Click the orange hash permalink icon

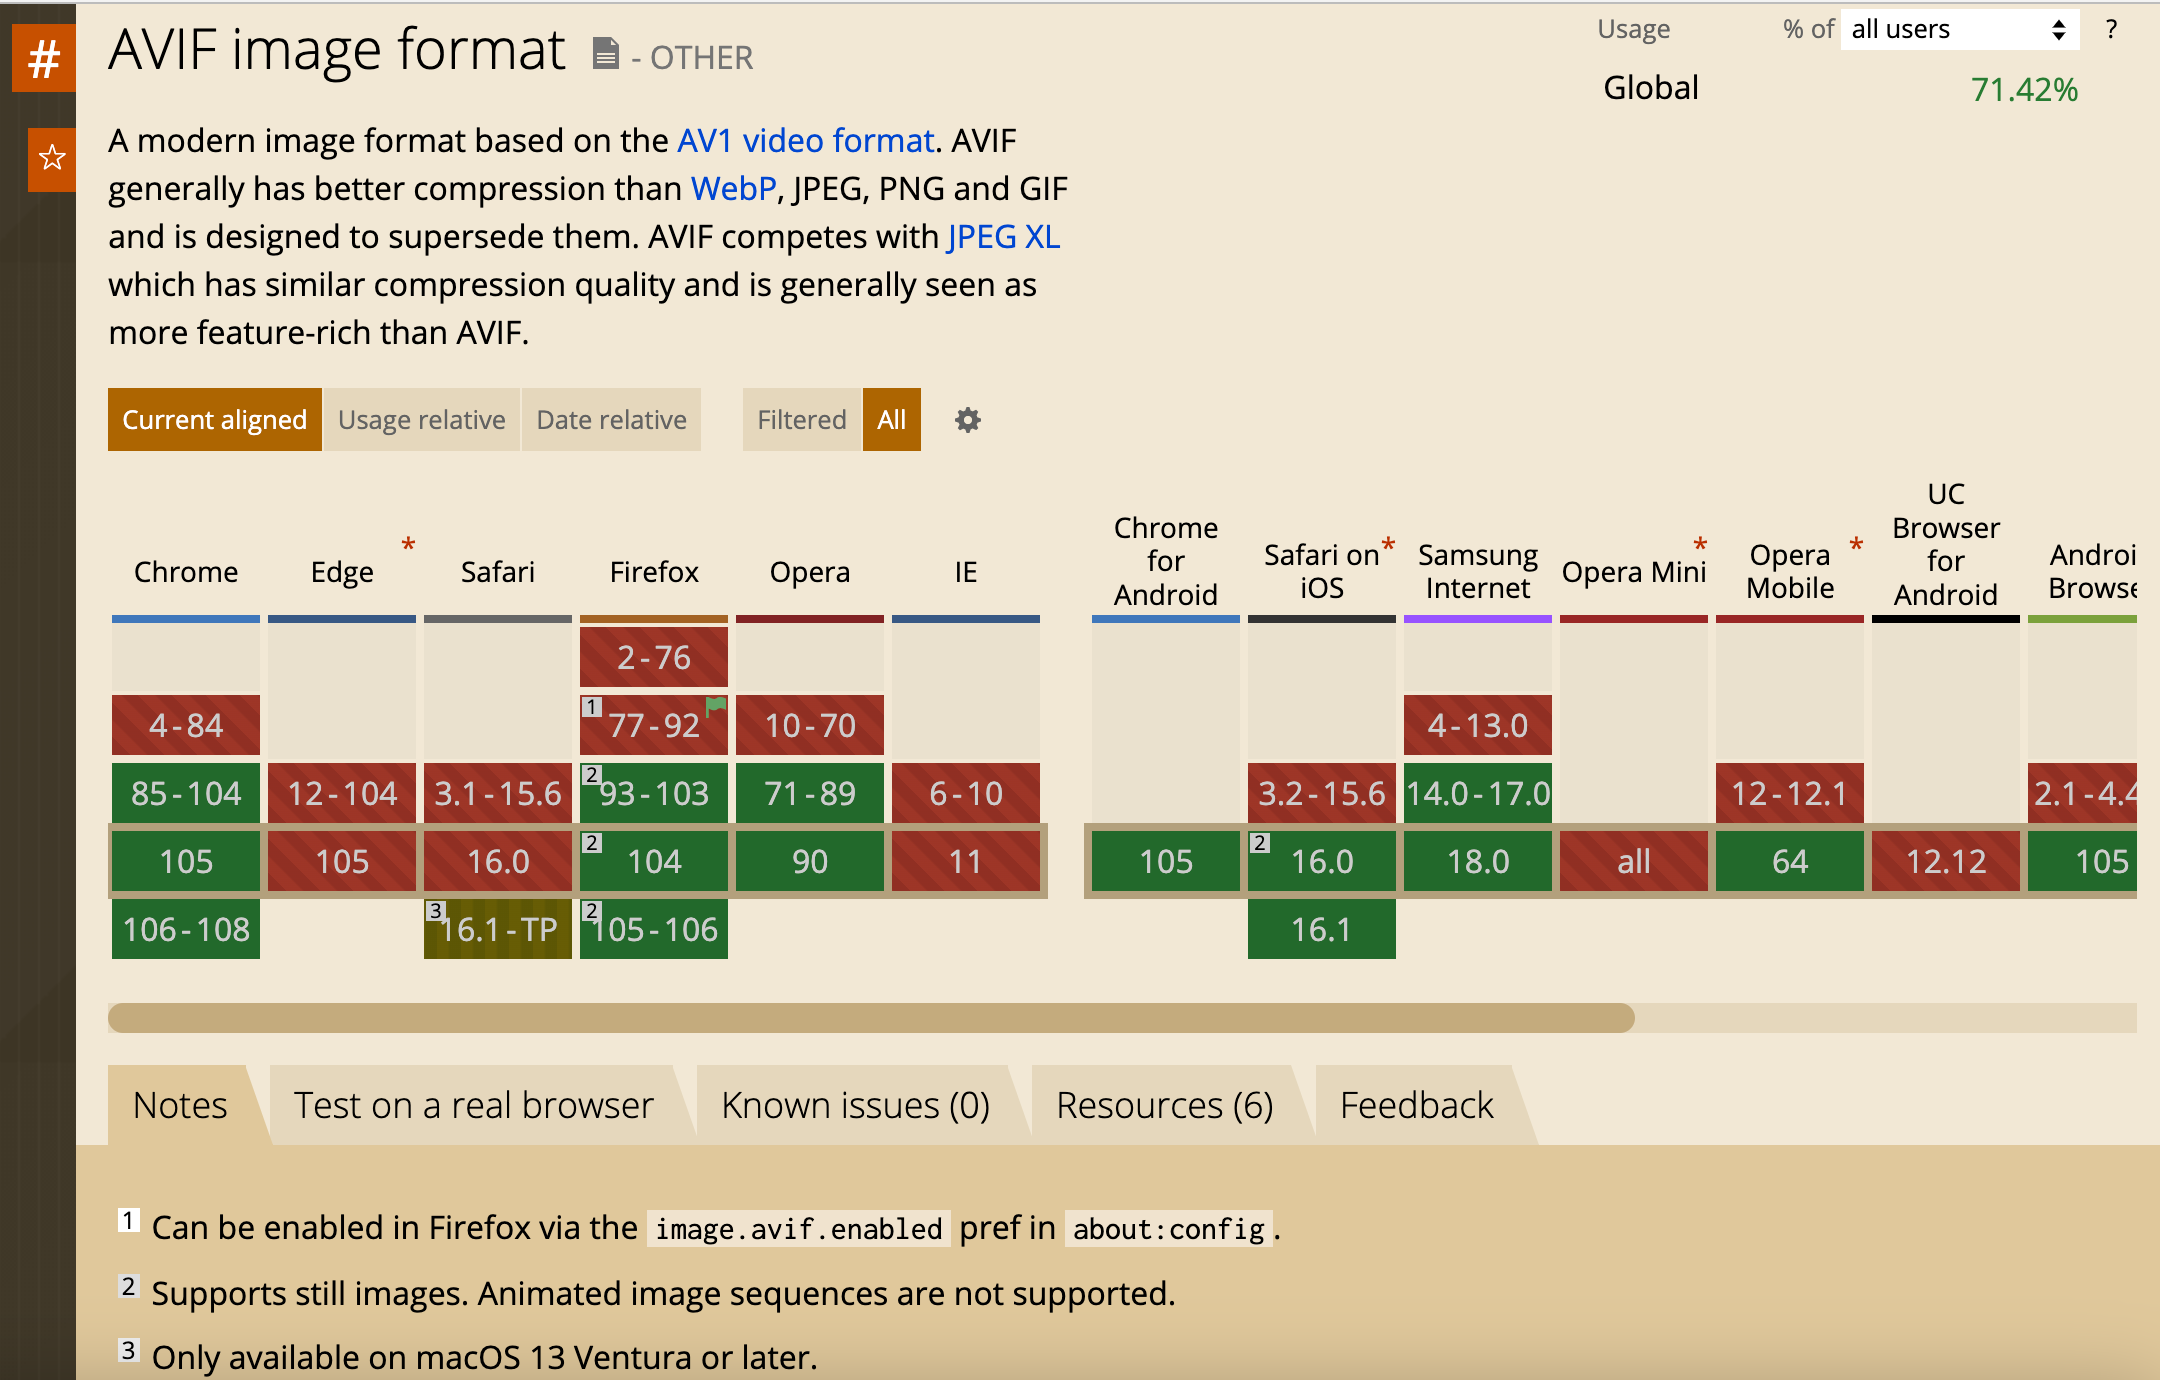[44, 59]
